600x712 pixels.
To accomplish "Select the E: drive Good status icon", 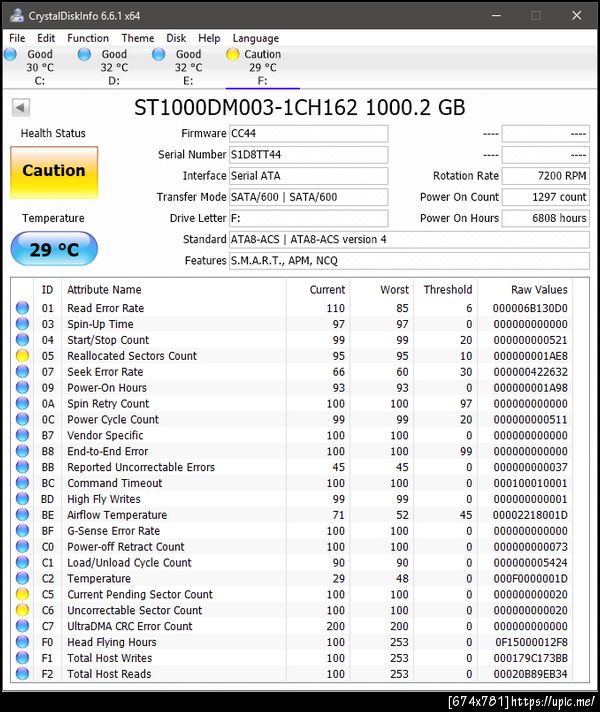I will click(x=159, y=54).
